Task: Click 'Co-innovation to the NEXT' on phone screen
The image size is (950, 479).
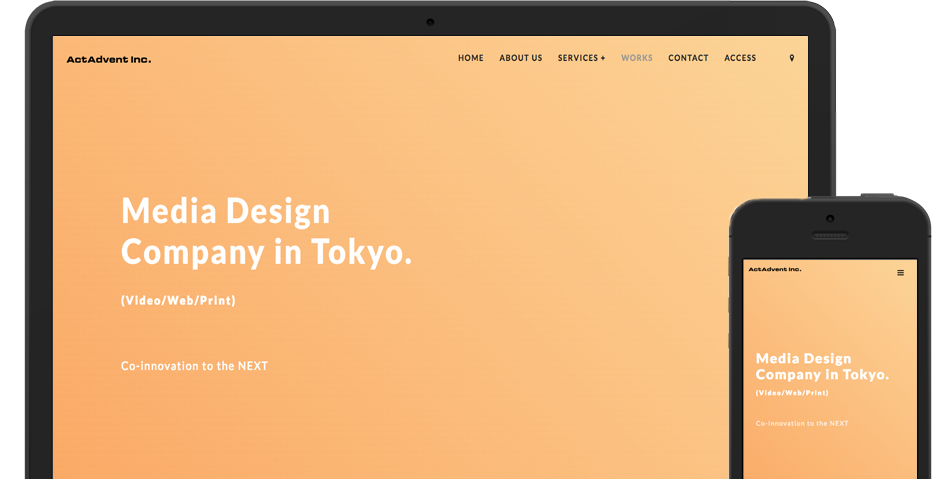Action: point(802,423)
